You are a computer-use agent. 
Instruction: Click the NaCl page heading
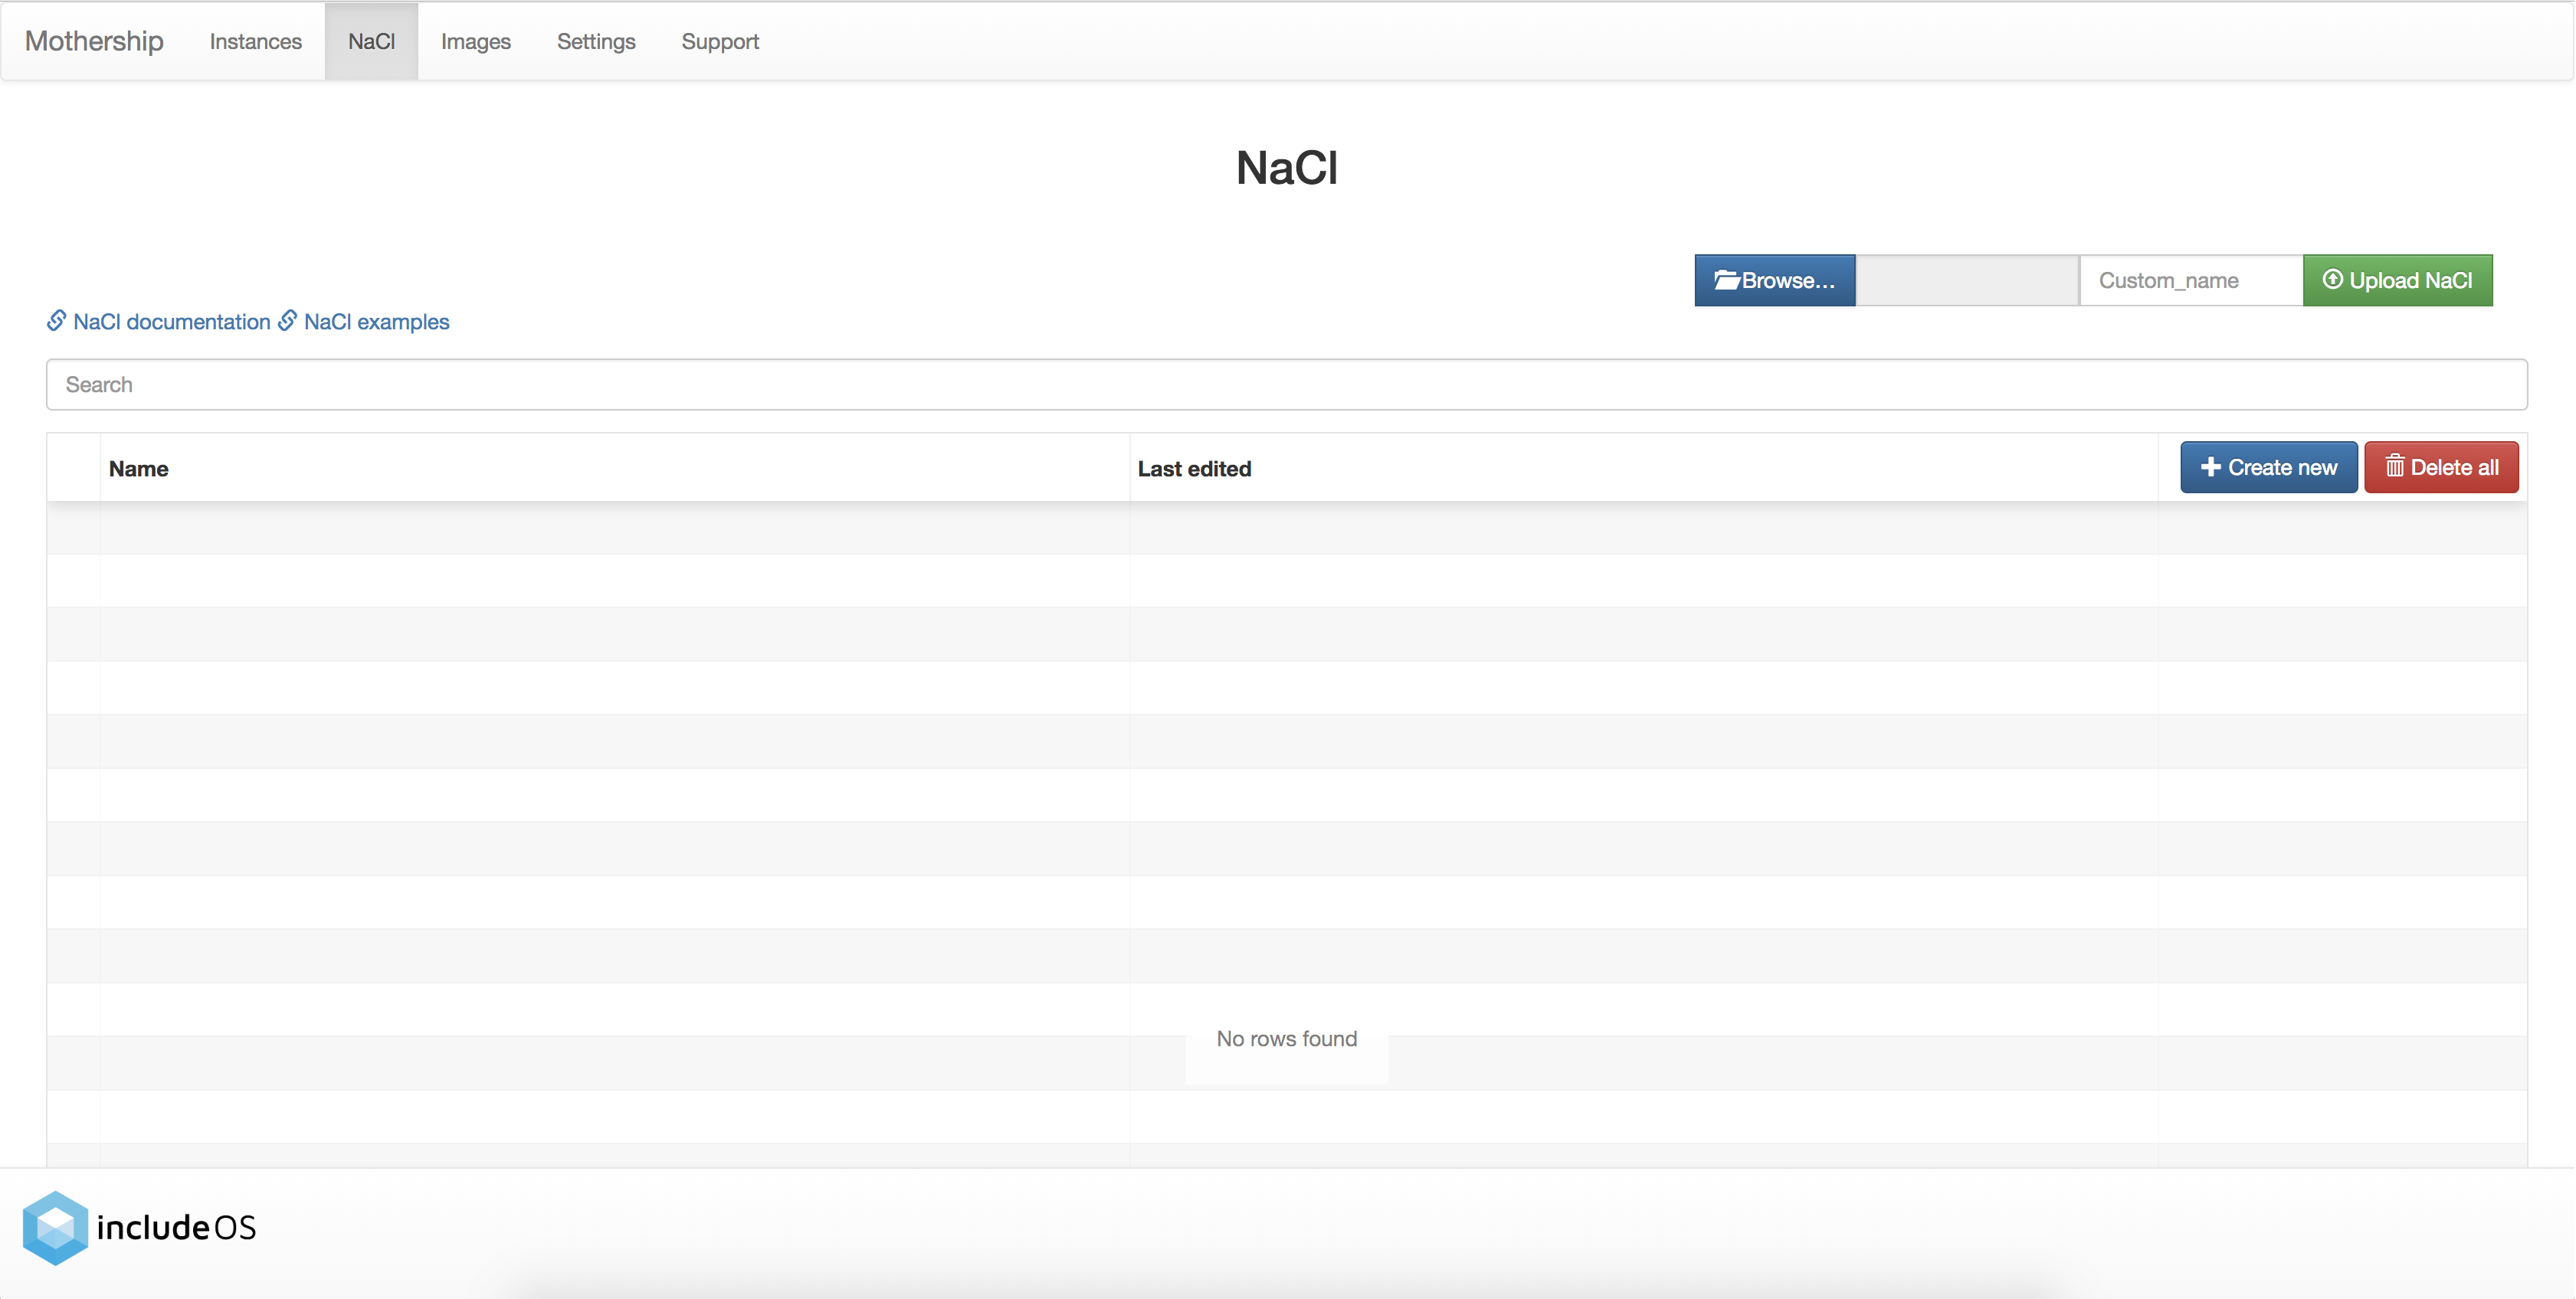pyautogui.click(x=1286, y=167)
